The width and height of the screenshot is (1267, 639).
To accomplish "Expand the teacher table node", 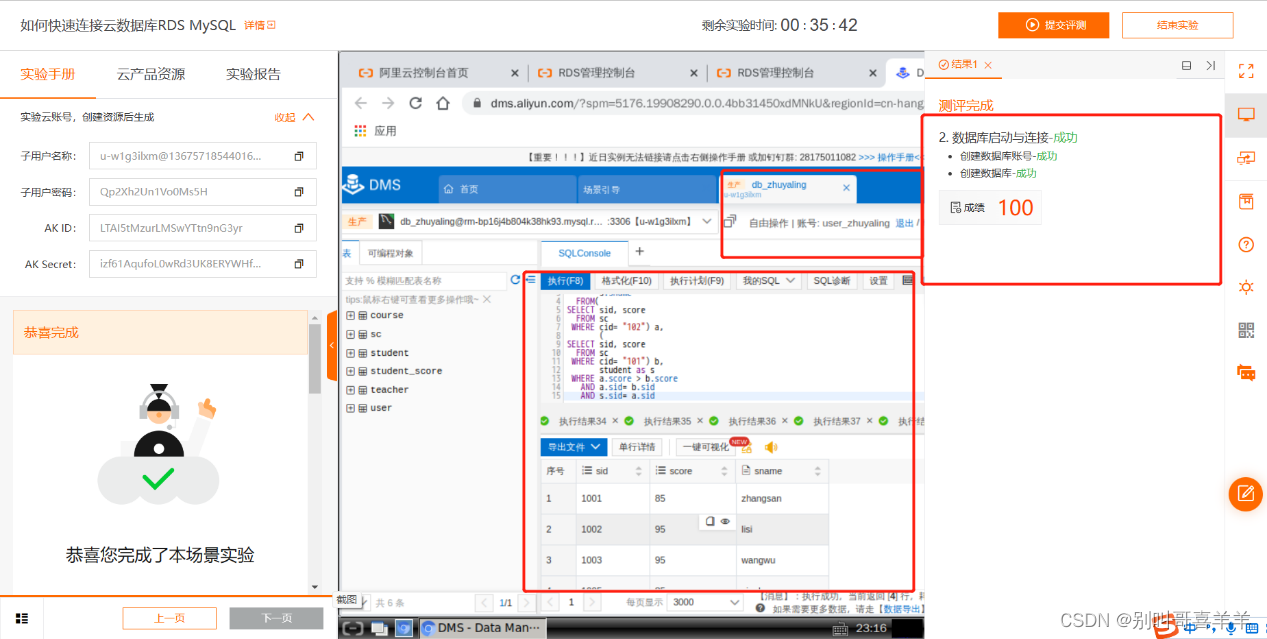I will tap(350, 390).
